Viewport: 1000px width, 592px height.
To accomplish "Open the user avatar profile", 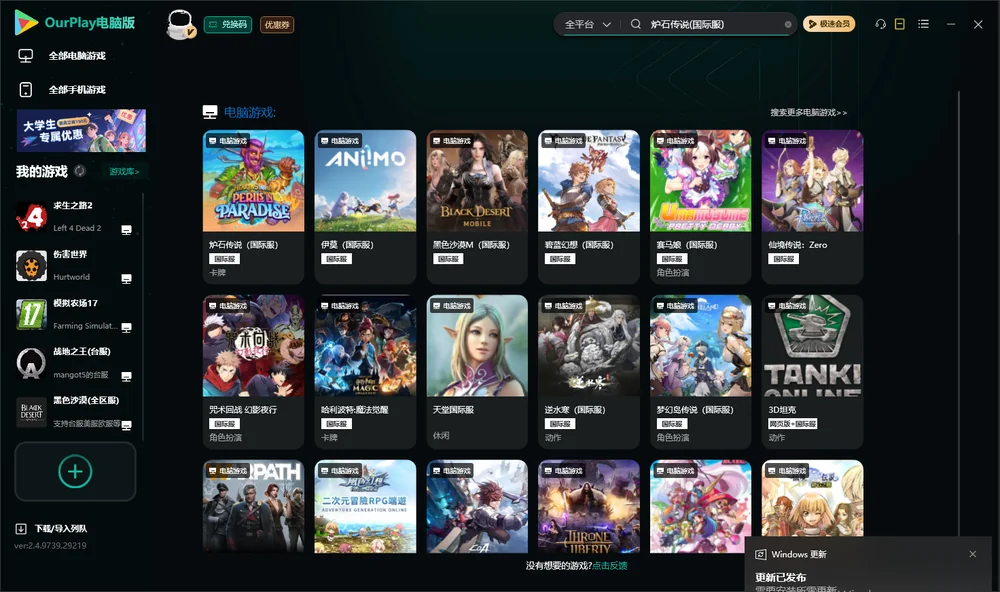I will pos(180,25).
